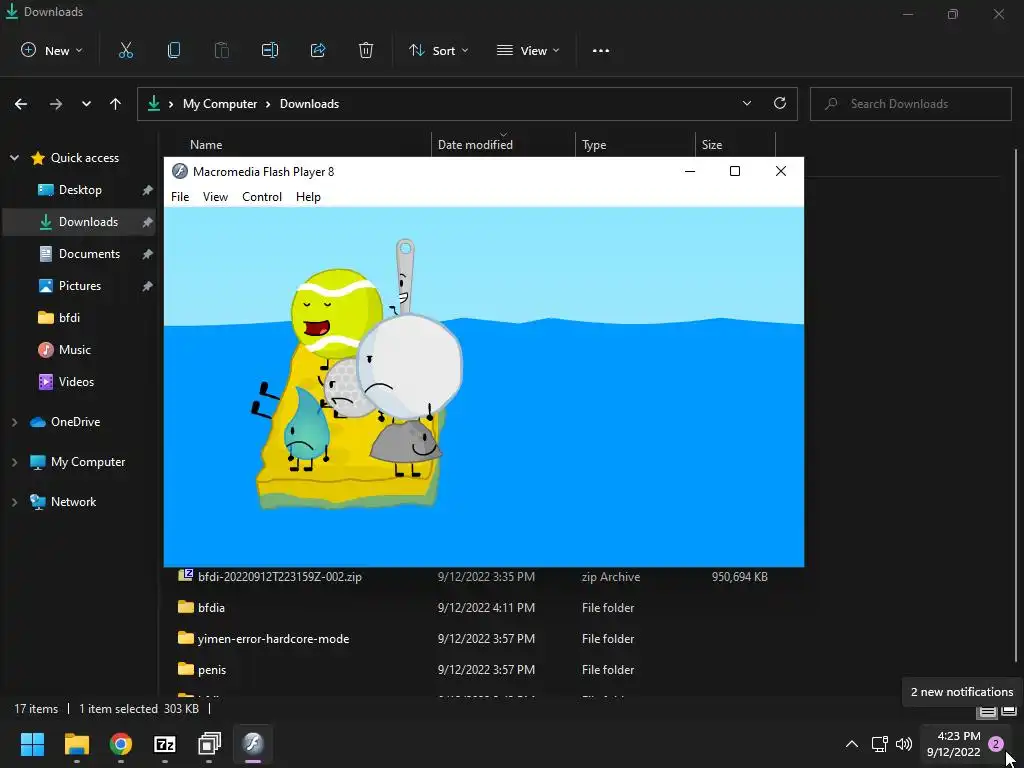Image resolution: width=1024 pixels, height=768 pixels.
Task: Select Downloads in the address breadcrumb
Action: (x=310, y=104)
